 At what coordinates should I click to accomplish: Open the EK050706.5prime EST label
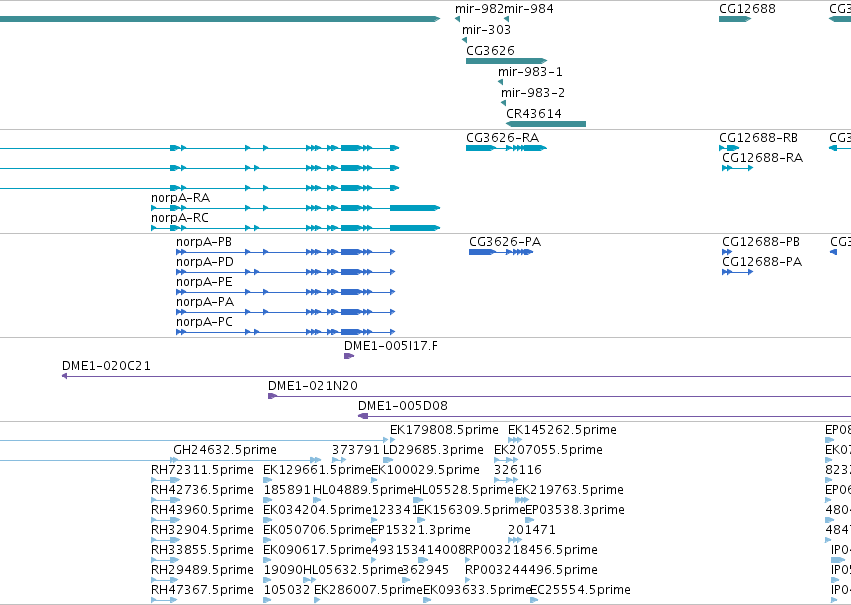pyautogui.click(x=317, y=530)
